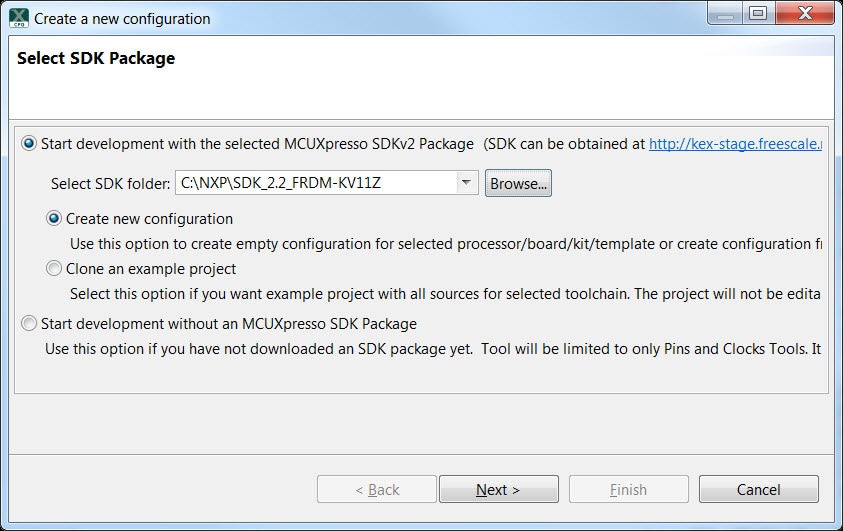Click the MCUXpresso config tool title icon
Viewport: 843px width, 531px height.
click(x=19, y=18)
